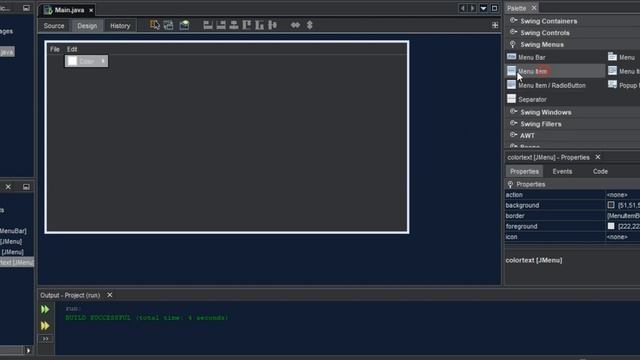Expand the Swing Windows palette category
640x360 pixels.
pos(513,112)
